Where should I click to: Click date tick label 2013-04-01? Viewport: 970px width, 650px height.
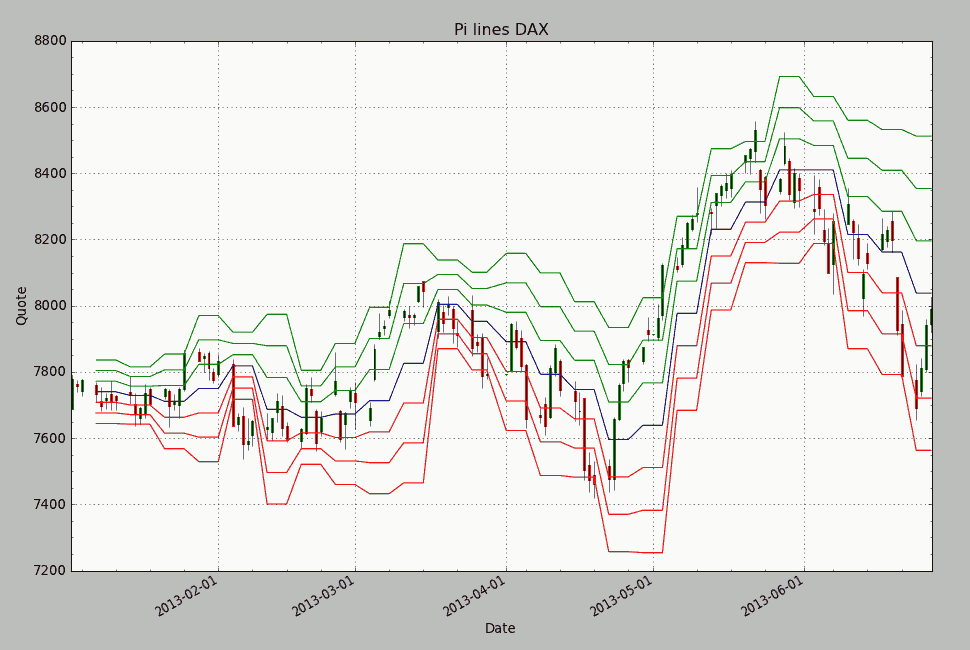click(474, 596)
